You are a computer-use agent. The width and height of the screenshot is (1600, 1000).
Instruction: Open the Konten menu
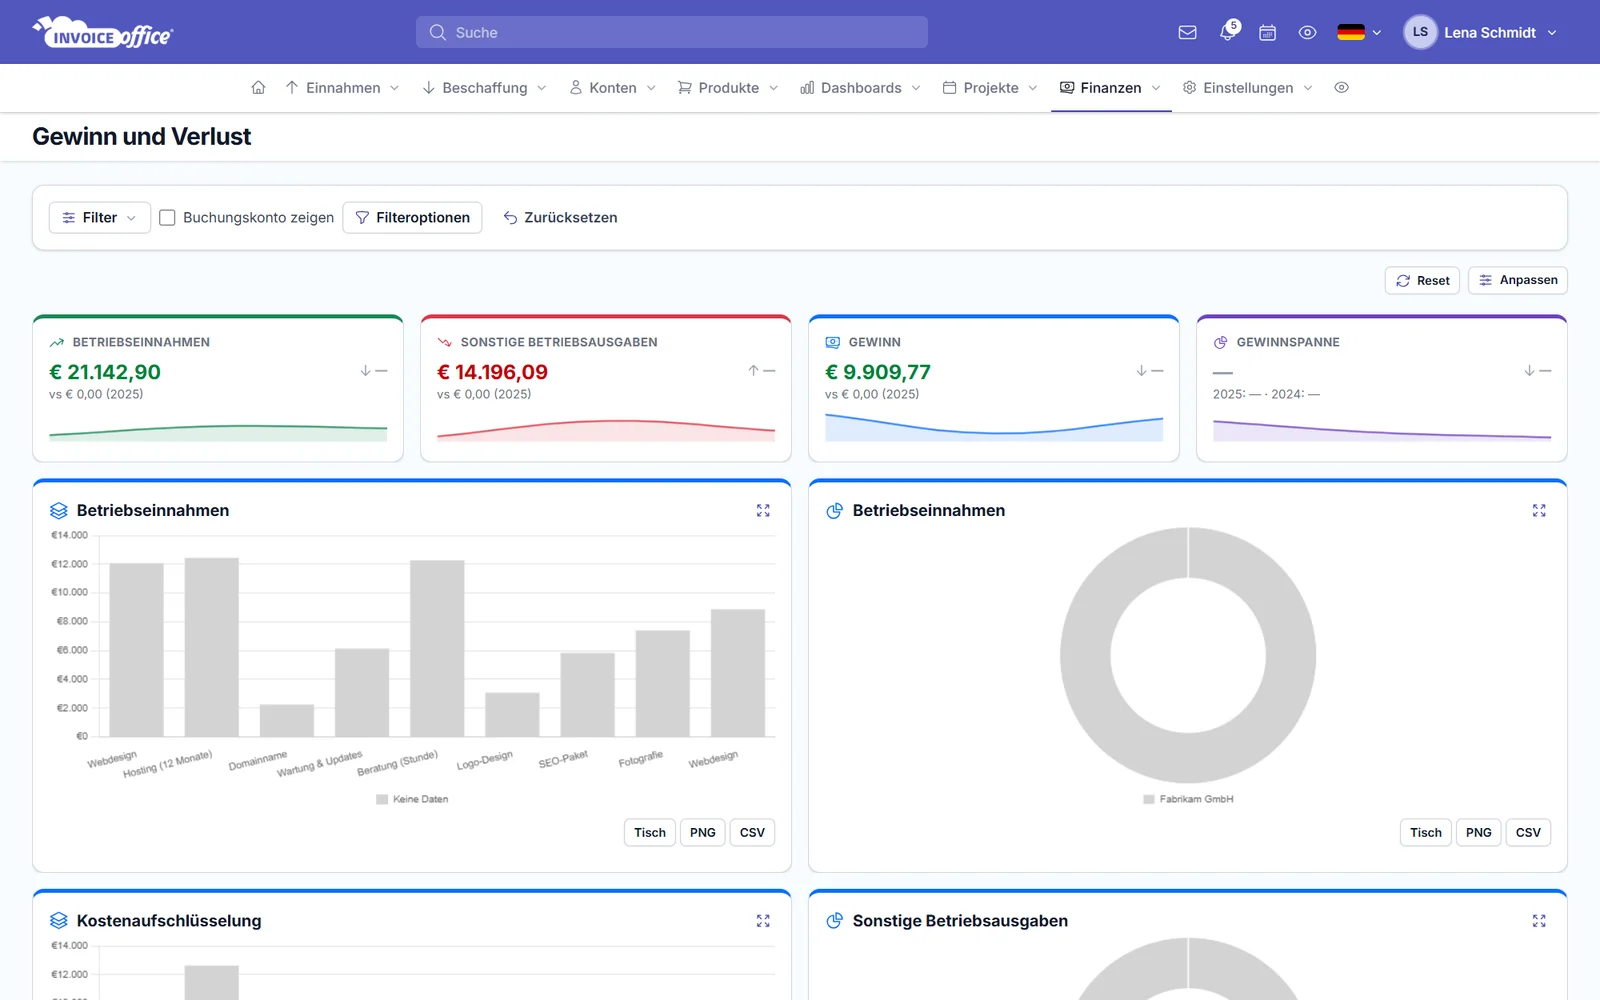(612, 88)
